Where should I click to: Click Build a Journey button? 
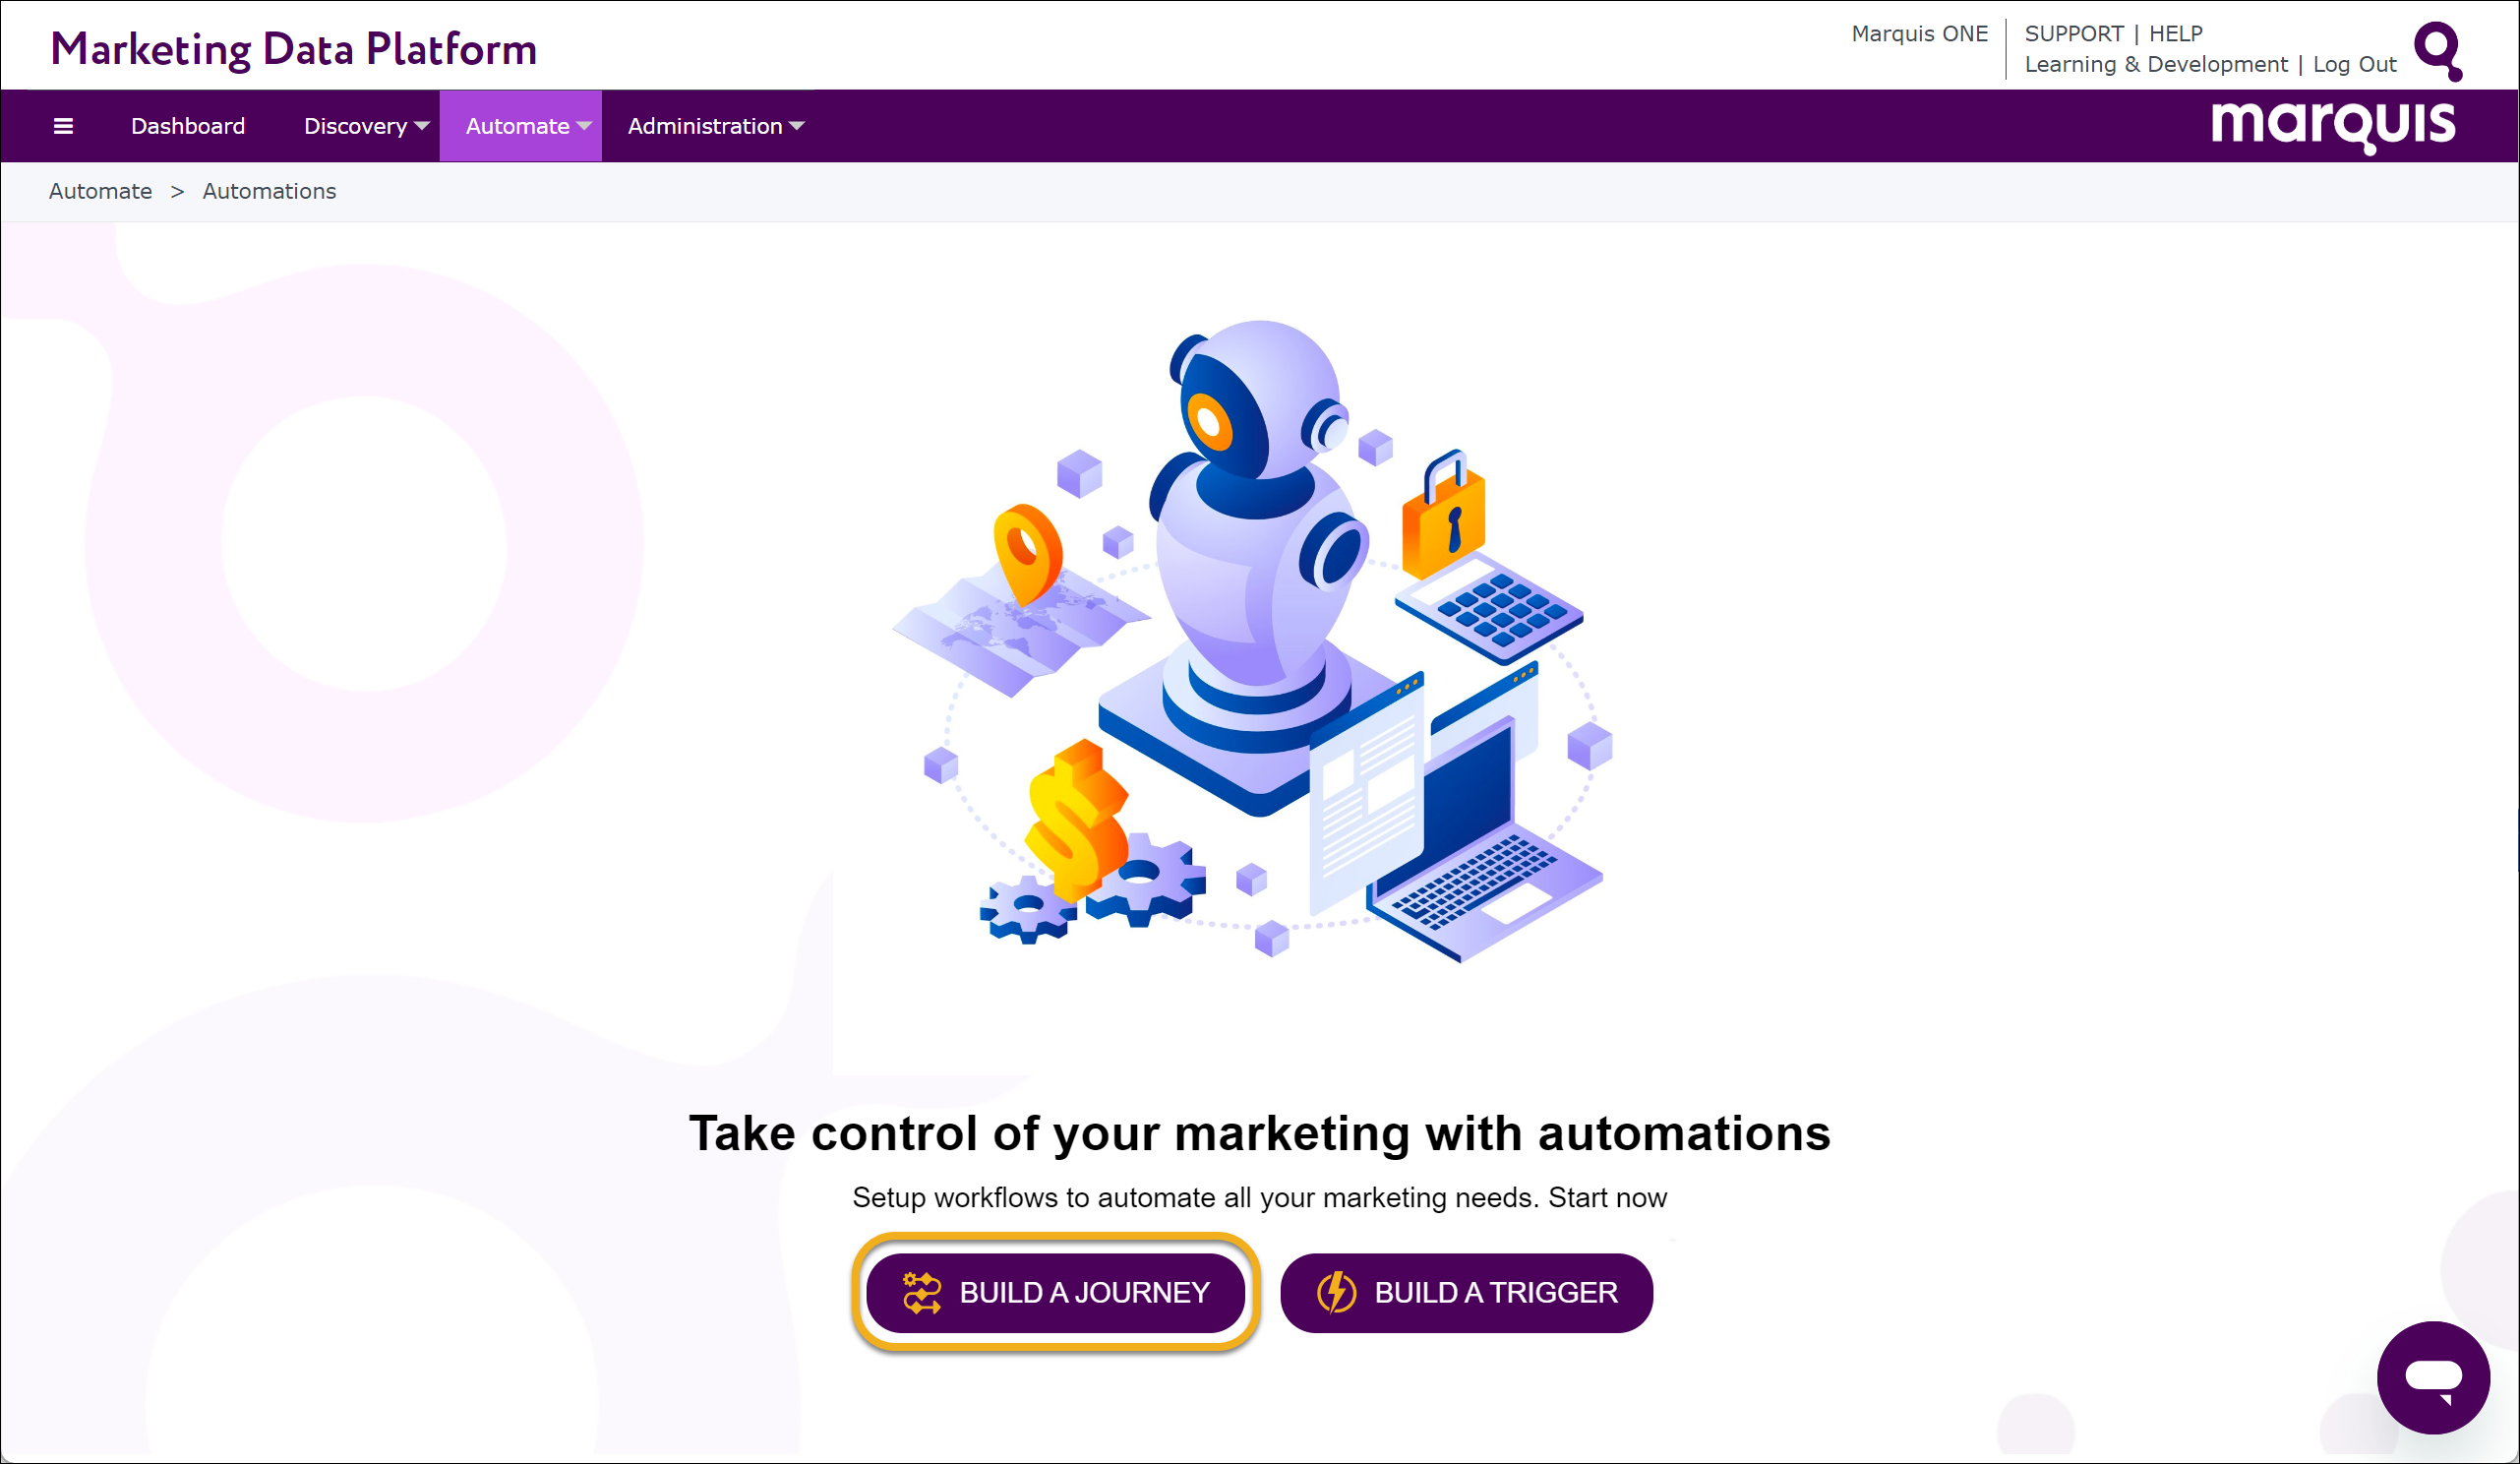click(1056, 1293)
